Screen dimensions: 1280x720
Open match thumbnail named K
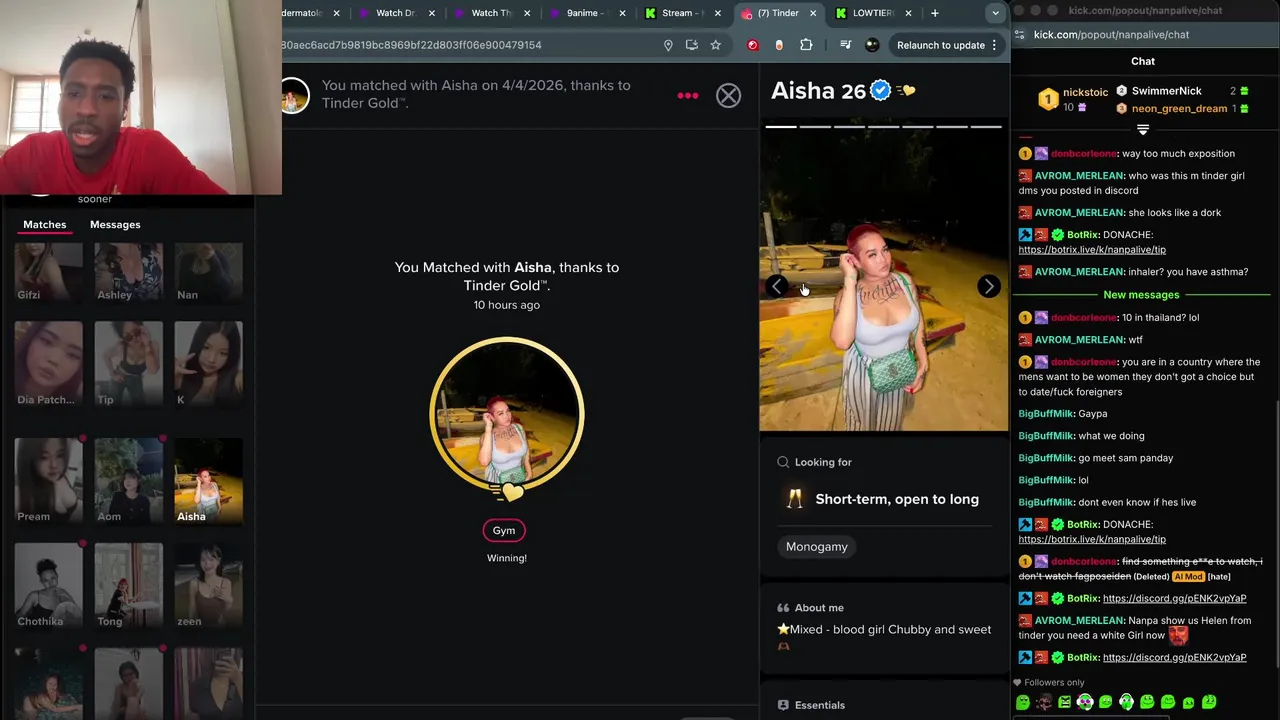point(208,364)
